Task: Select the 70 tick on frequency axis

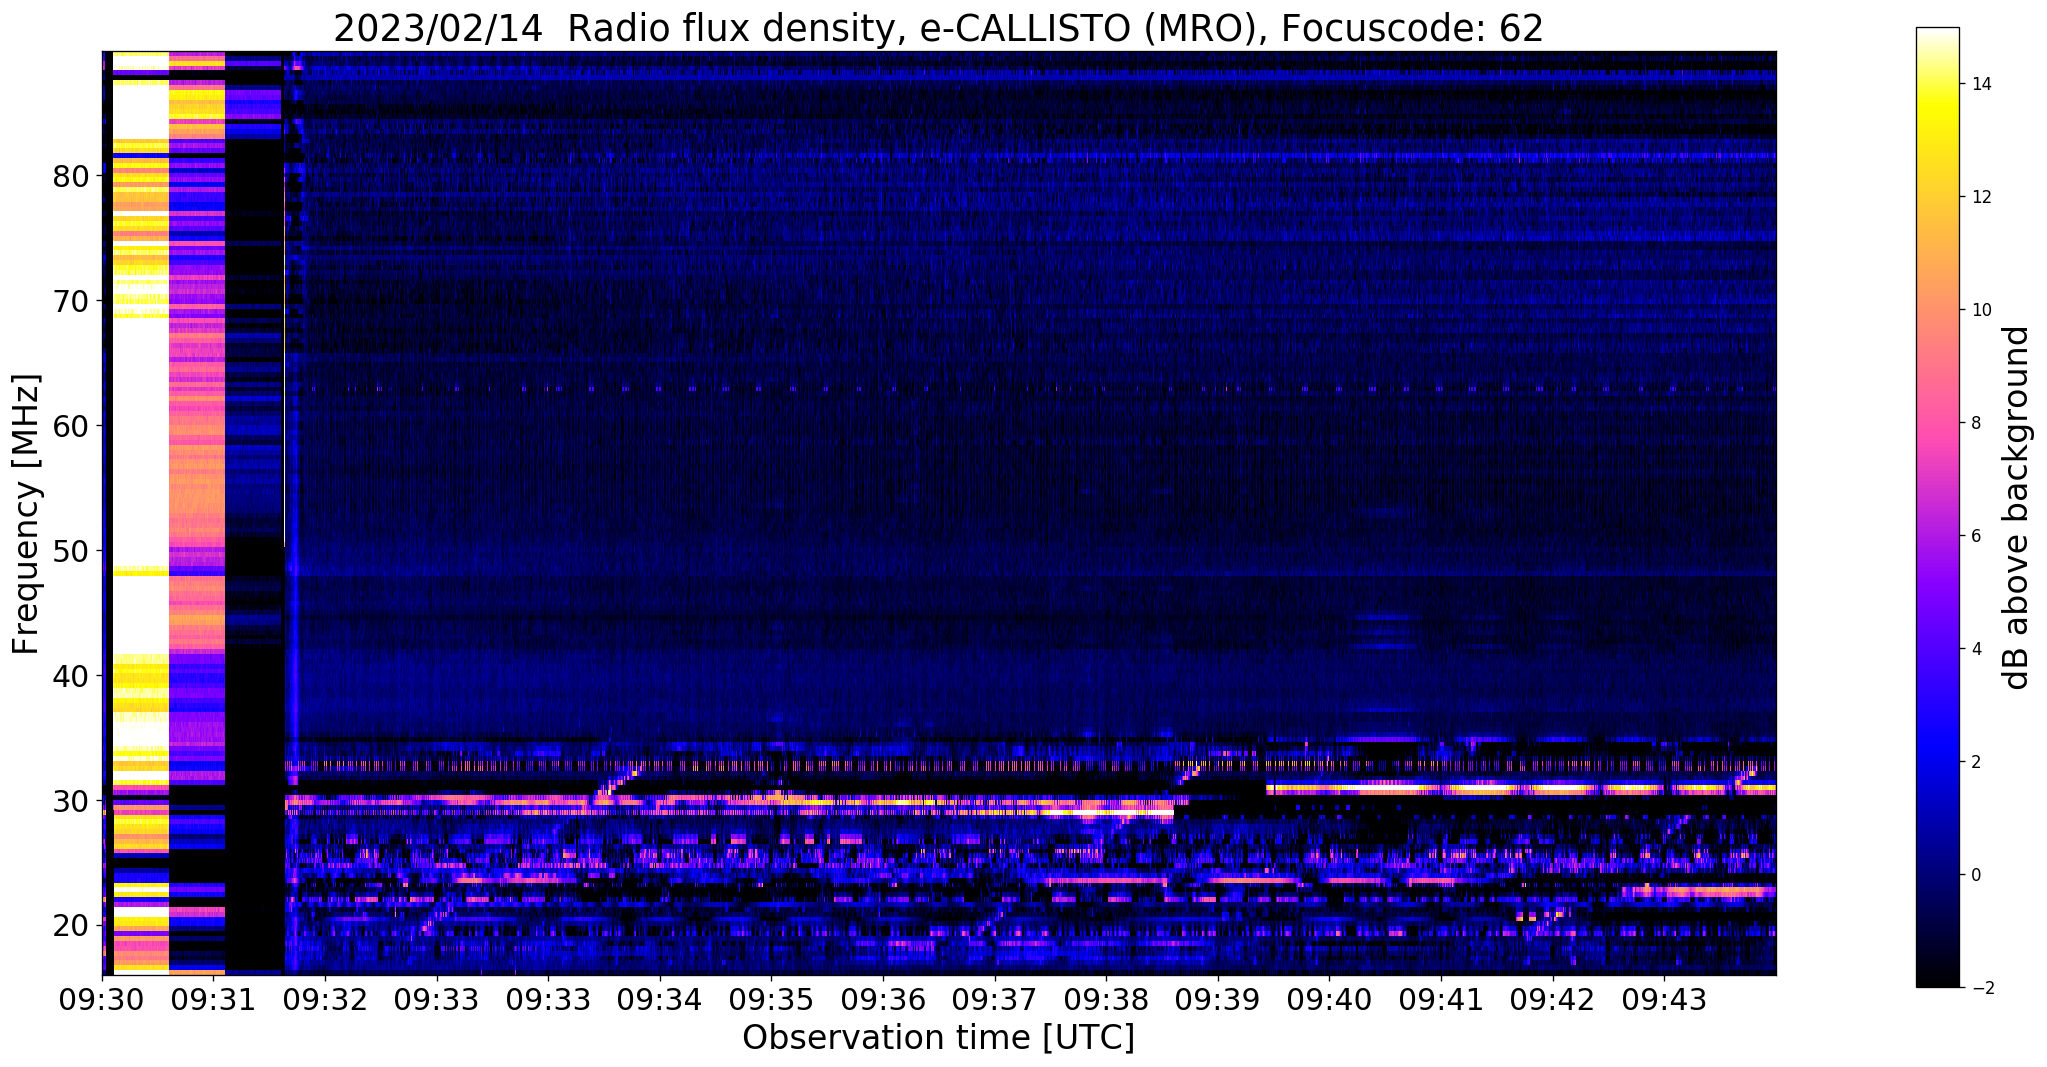Action: click(x=71, y=301)
